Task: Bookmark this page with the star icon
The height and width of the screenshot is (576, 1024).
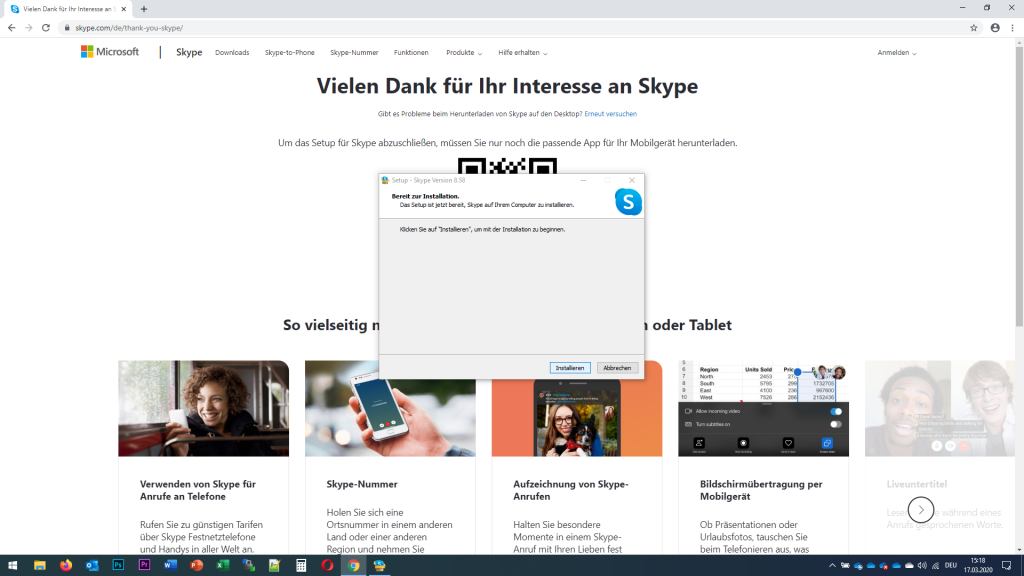Action: (x=974, y=28)
